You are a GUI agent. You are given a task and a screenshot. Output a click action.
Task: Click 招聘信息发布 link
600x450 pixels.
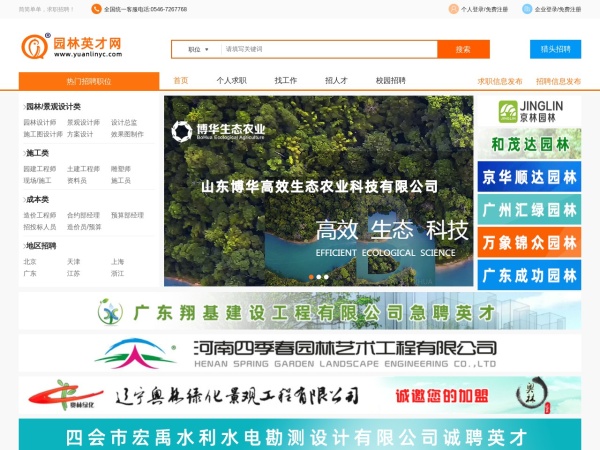point(558,81)
